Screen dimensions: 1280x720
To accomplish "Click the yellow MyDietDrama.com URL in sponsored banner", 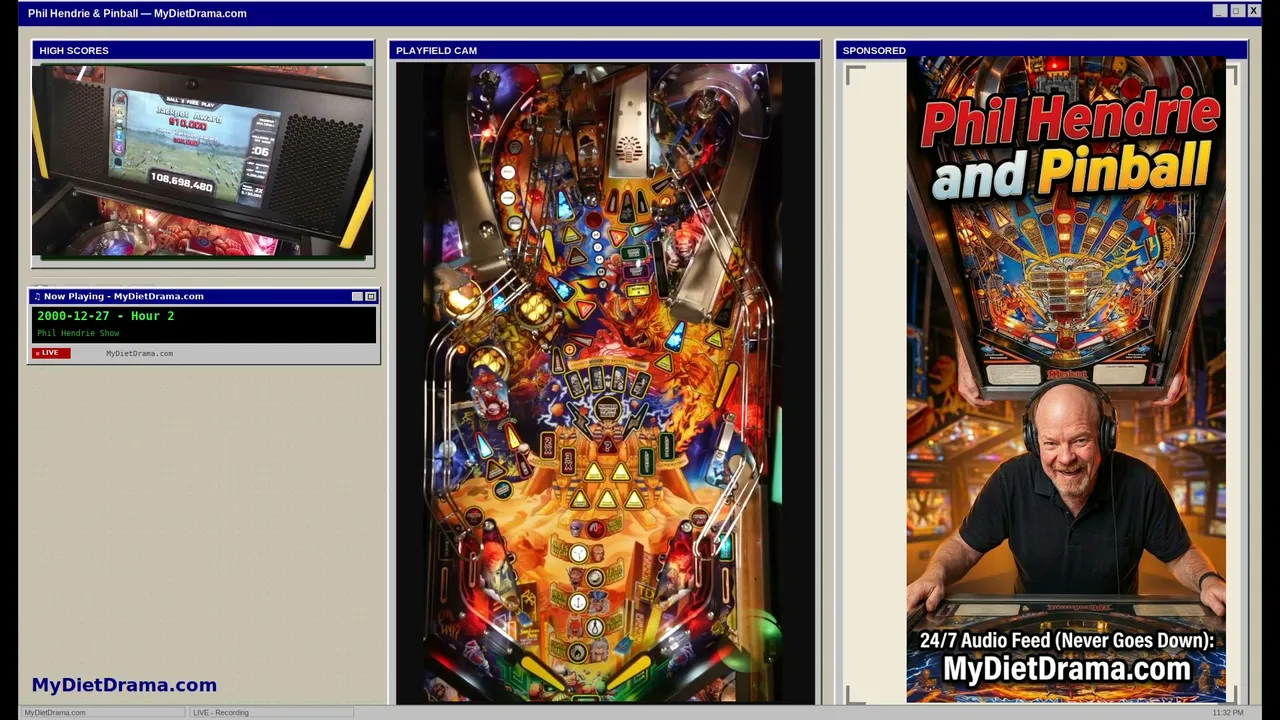I will 1067,669.
